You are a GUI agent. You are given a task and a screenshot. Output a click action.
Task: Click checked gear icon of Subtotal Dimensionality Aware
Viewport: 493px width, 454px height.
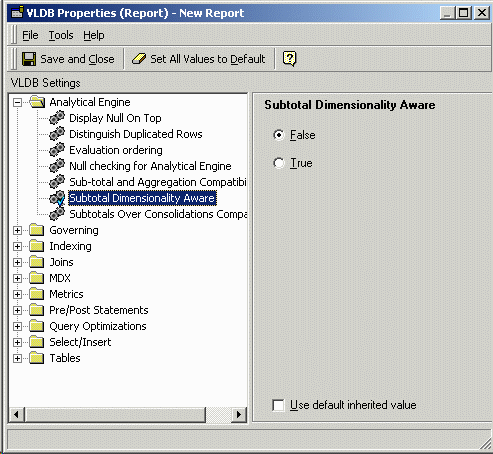tap(57, 198)
